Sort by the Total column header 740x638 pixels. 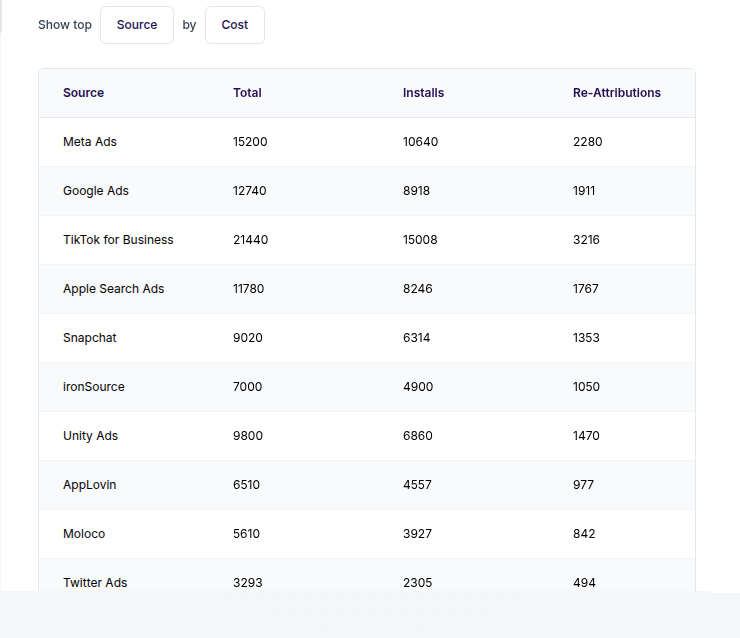[247, 93]
